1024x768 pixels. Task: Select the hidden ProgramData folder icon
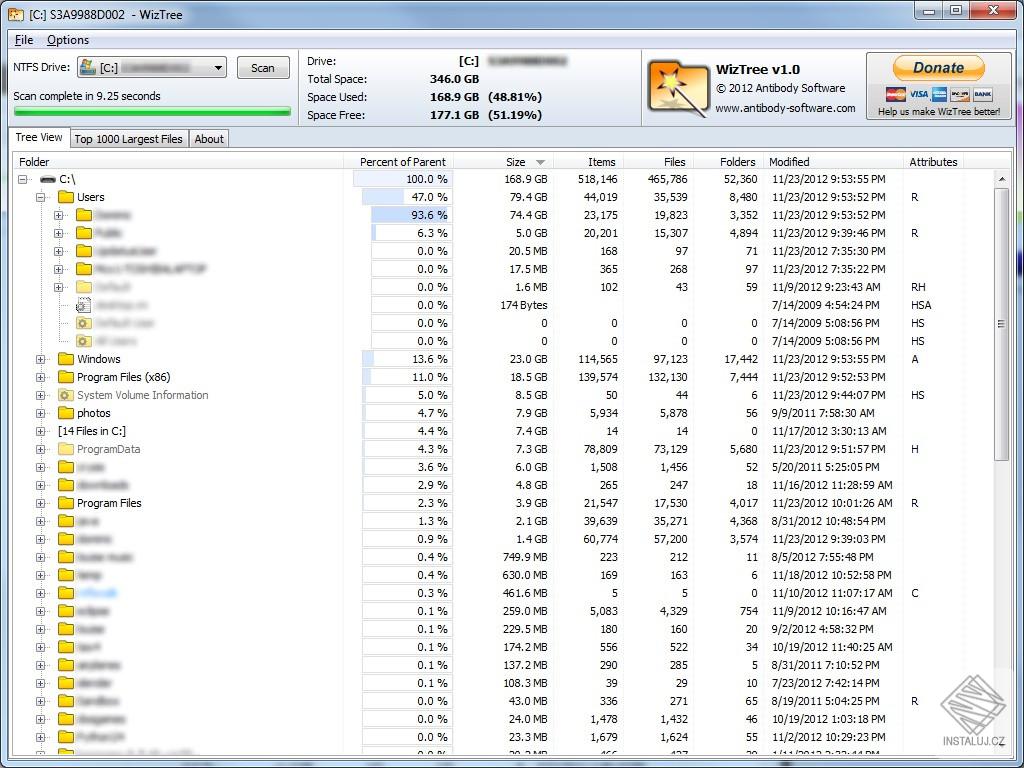coord(65,449)
